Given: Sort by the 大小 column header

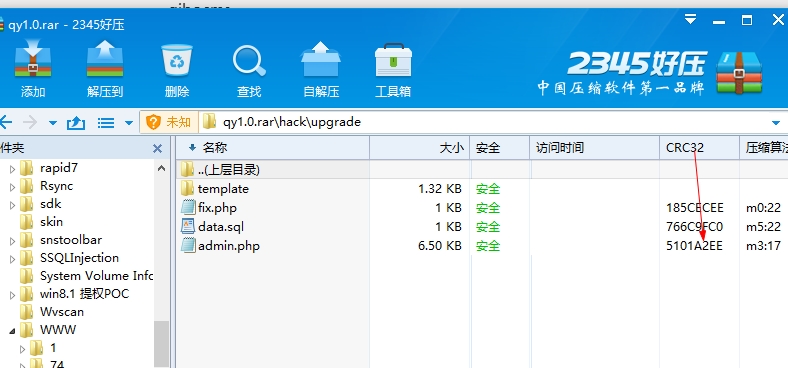Looking at the screenshot, I should pyautogui.click(x=420, y=148).
